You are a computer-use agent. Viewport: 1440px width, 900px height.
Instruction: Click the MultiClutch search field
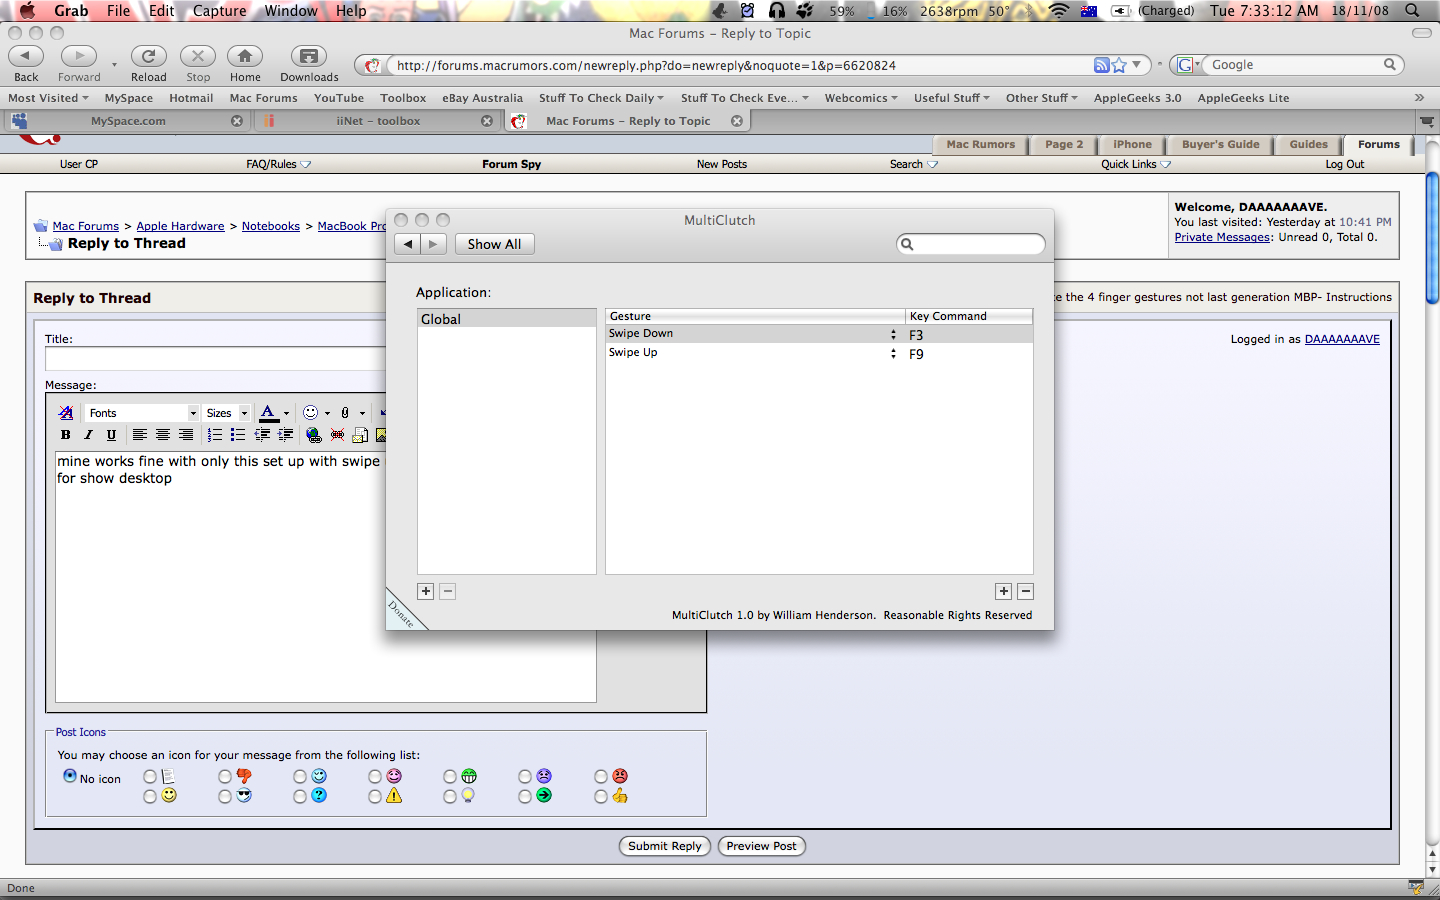971,244
